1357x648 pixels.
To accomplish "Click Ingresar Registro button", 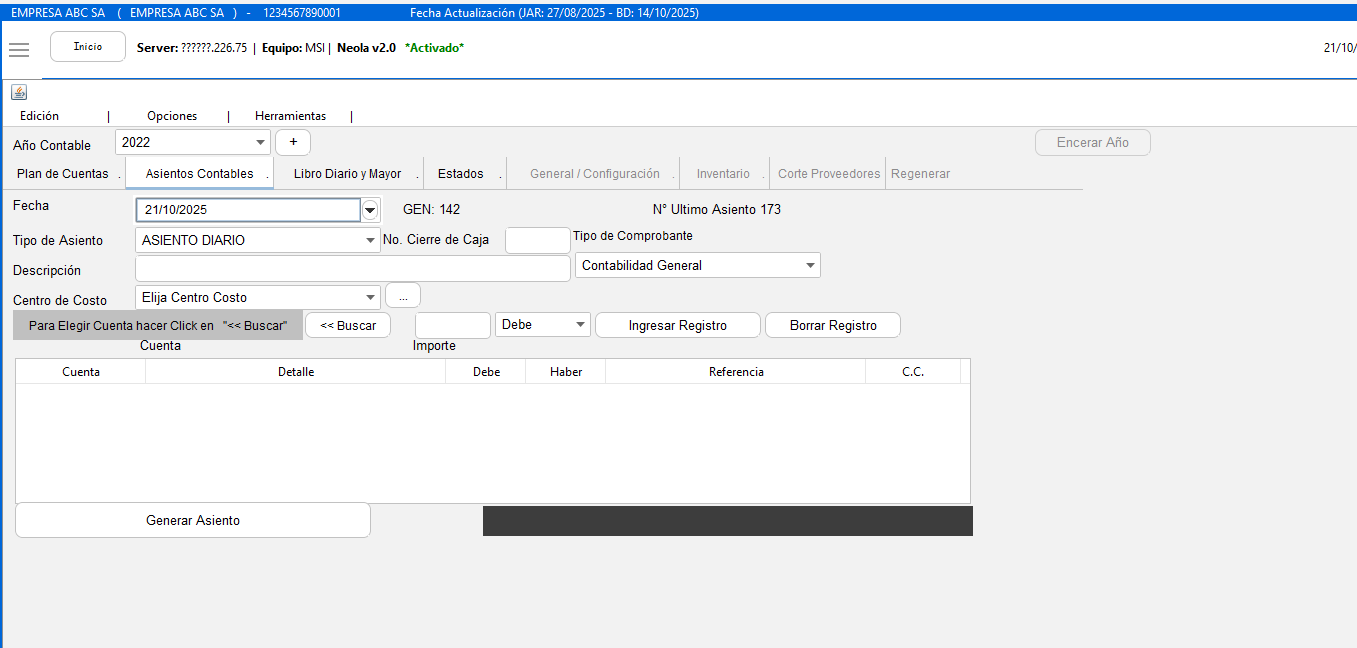I will tap(677, 325).
